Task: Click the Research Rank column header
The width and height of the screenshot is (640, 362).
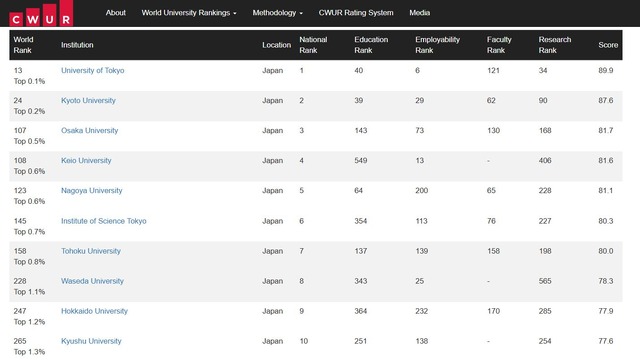Action: coord(555,45)
